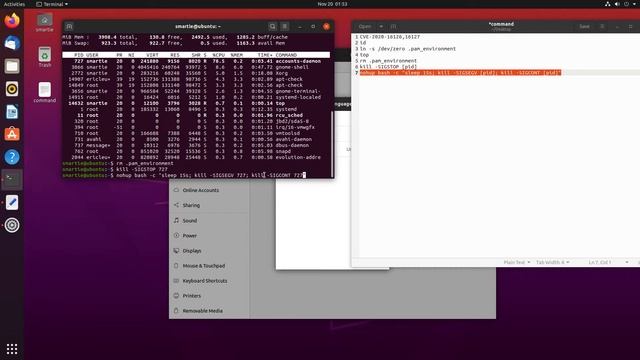Launch Thunderbird mail from the dock
The width and height of the screenshot is (640, 360).
tap(12, 43)
